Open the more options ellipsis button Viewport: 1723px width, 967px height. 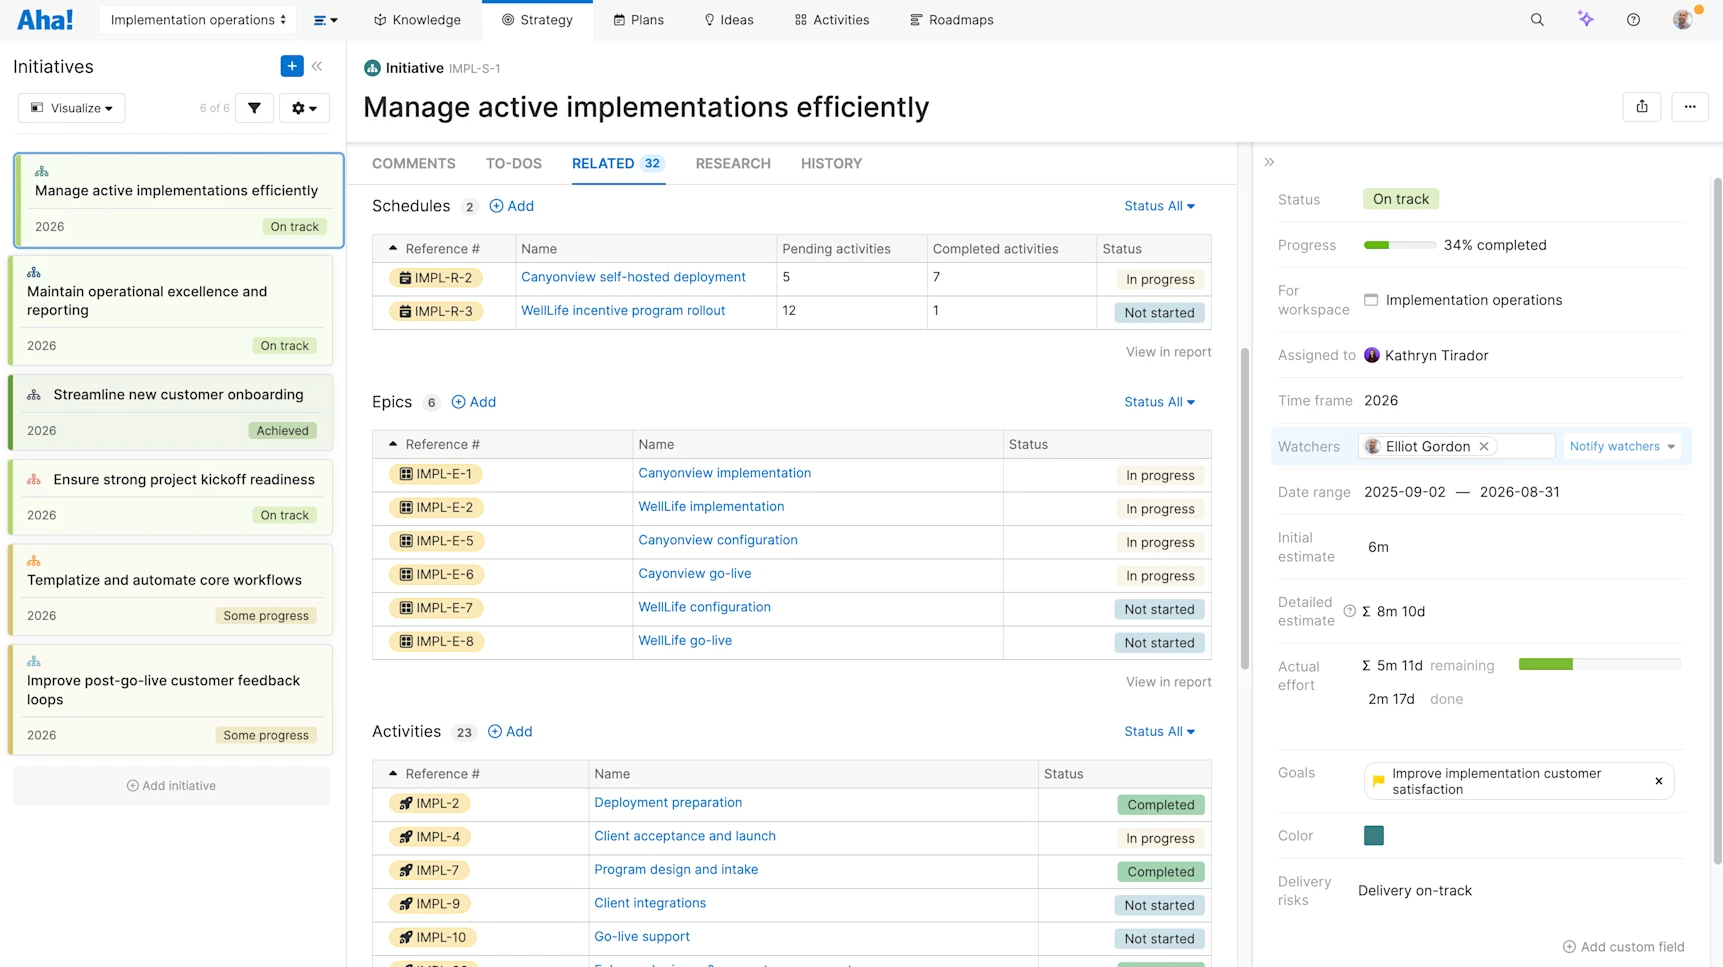1690,107
